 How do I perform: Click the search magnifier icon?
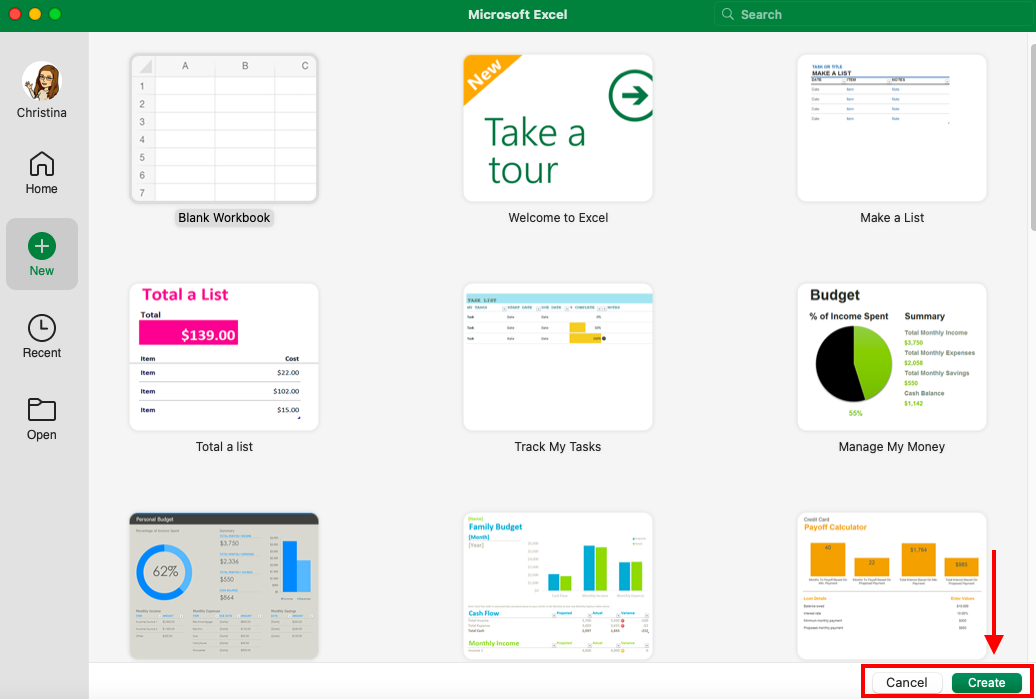click(727, 15)
